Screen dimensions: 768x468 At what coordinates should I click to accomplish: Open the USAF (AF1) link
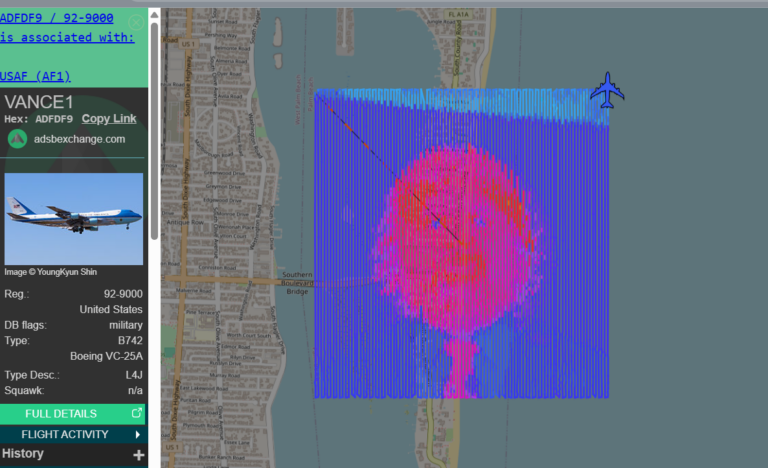pos(35,76)
